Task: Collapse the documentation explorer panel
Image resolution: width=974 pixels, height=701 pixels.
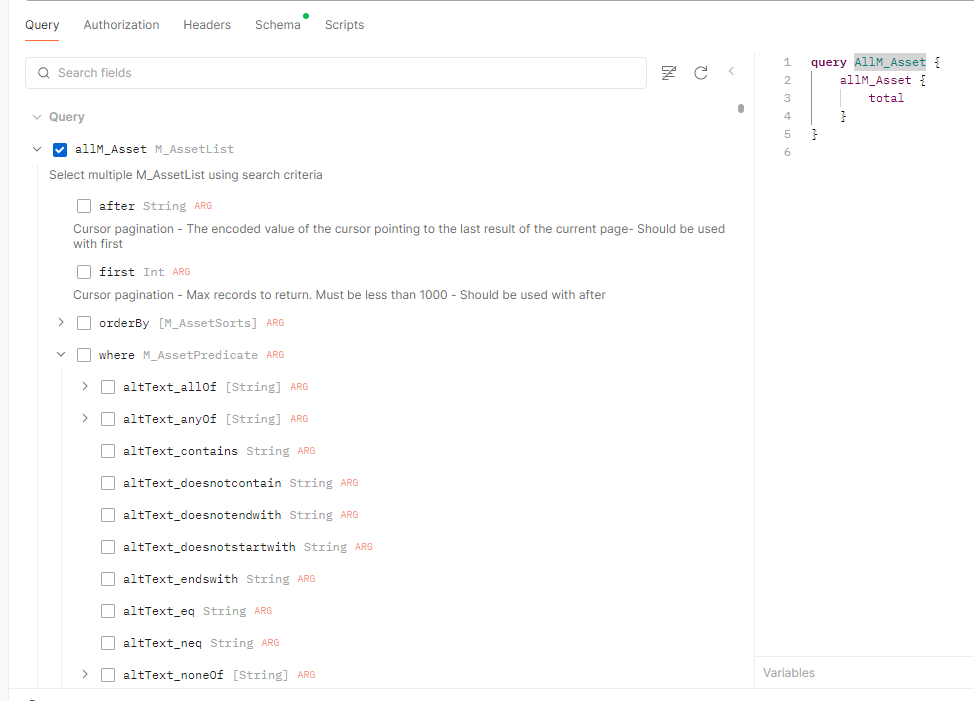Action: (x=730, y=72)
